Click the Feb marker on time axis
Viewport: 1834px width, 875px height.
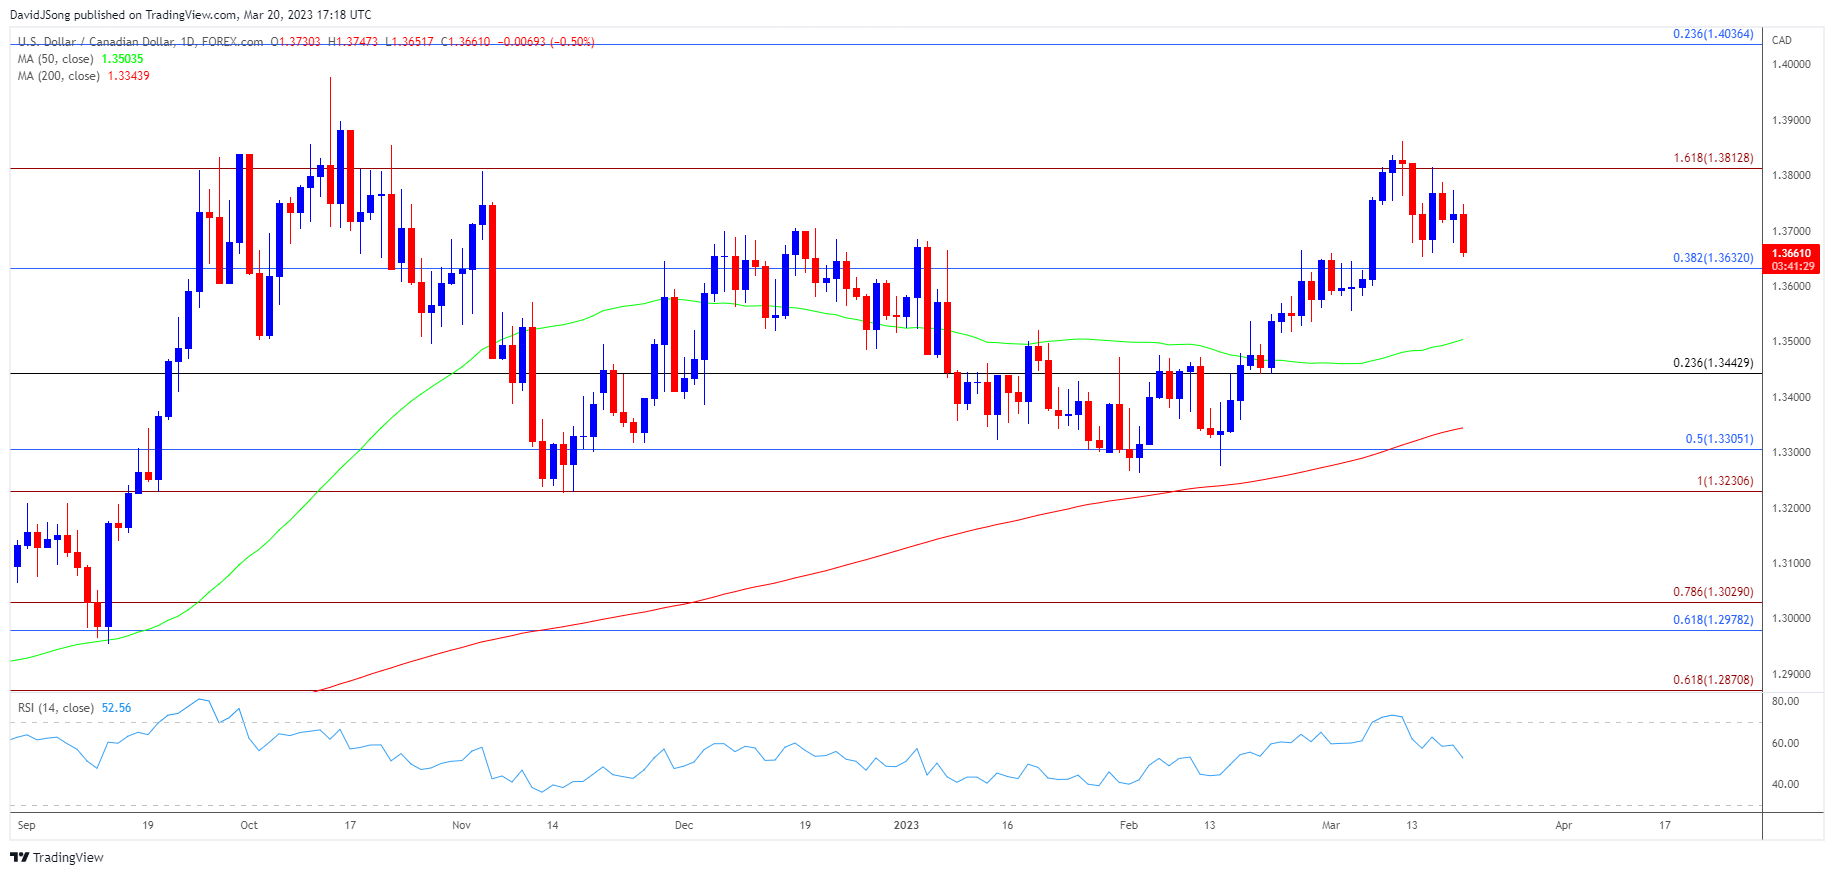click(x=1129, y=825)
